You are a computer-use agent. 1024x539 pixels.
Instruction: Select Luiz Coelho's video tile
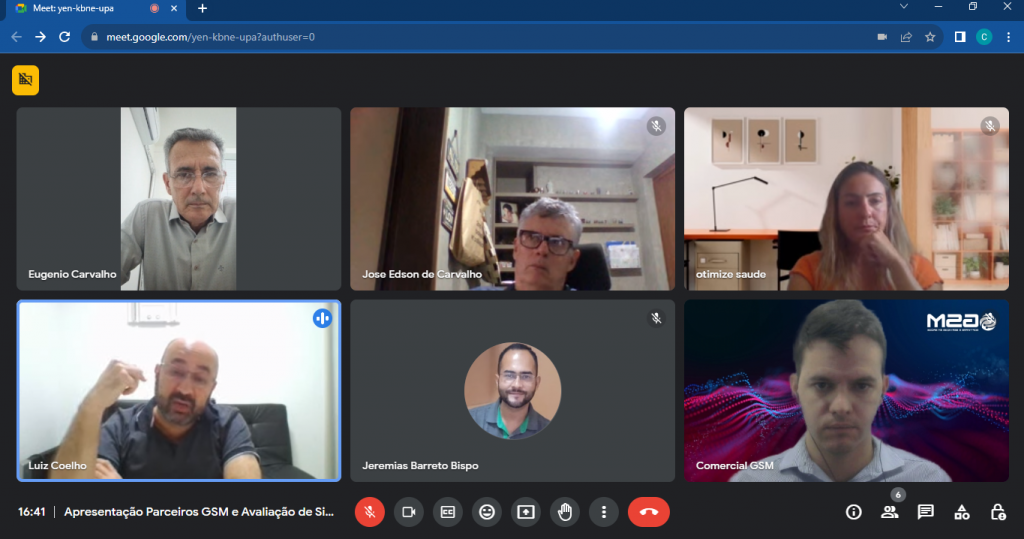pos(179,392)
